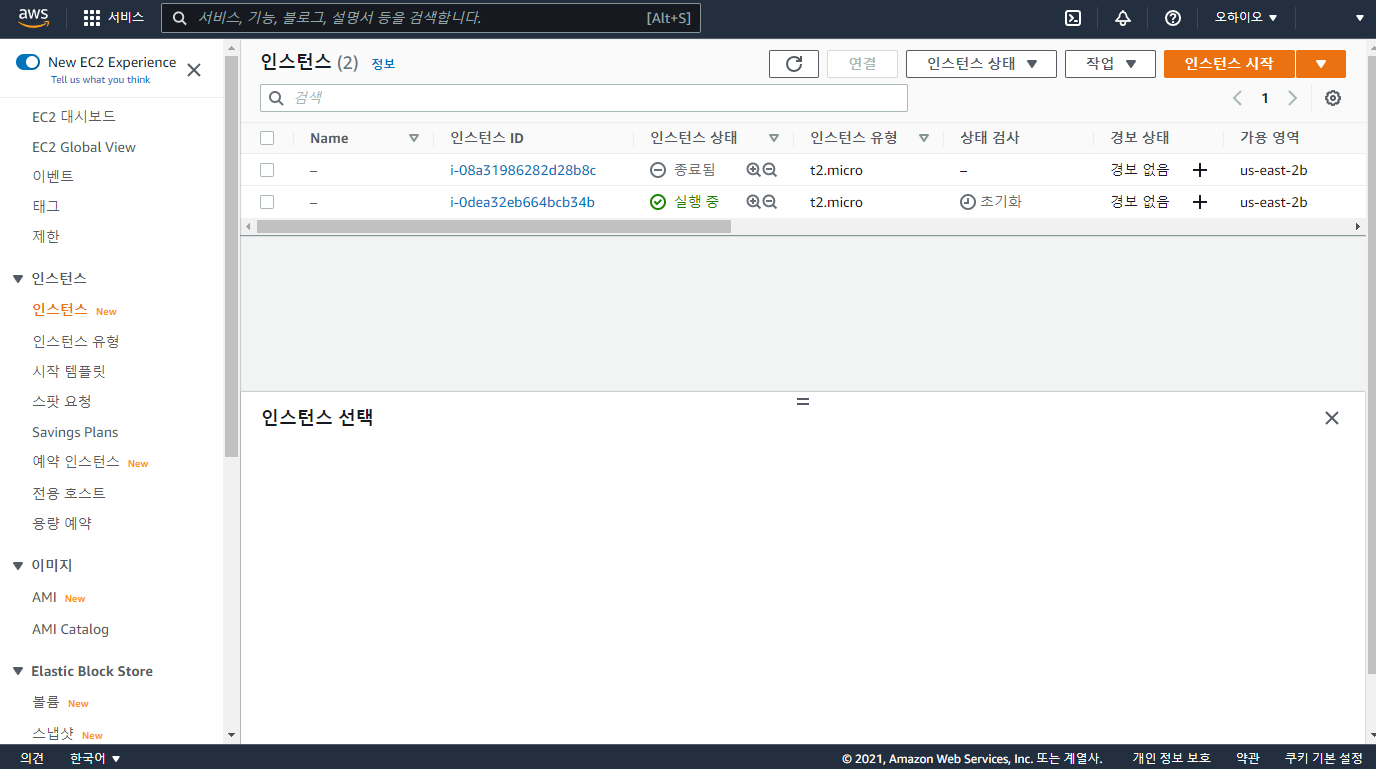Sort by Name column arrow

414,138
